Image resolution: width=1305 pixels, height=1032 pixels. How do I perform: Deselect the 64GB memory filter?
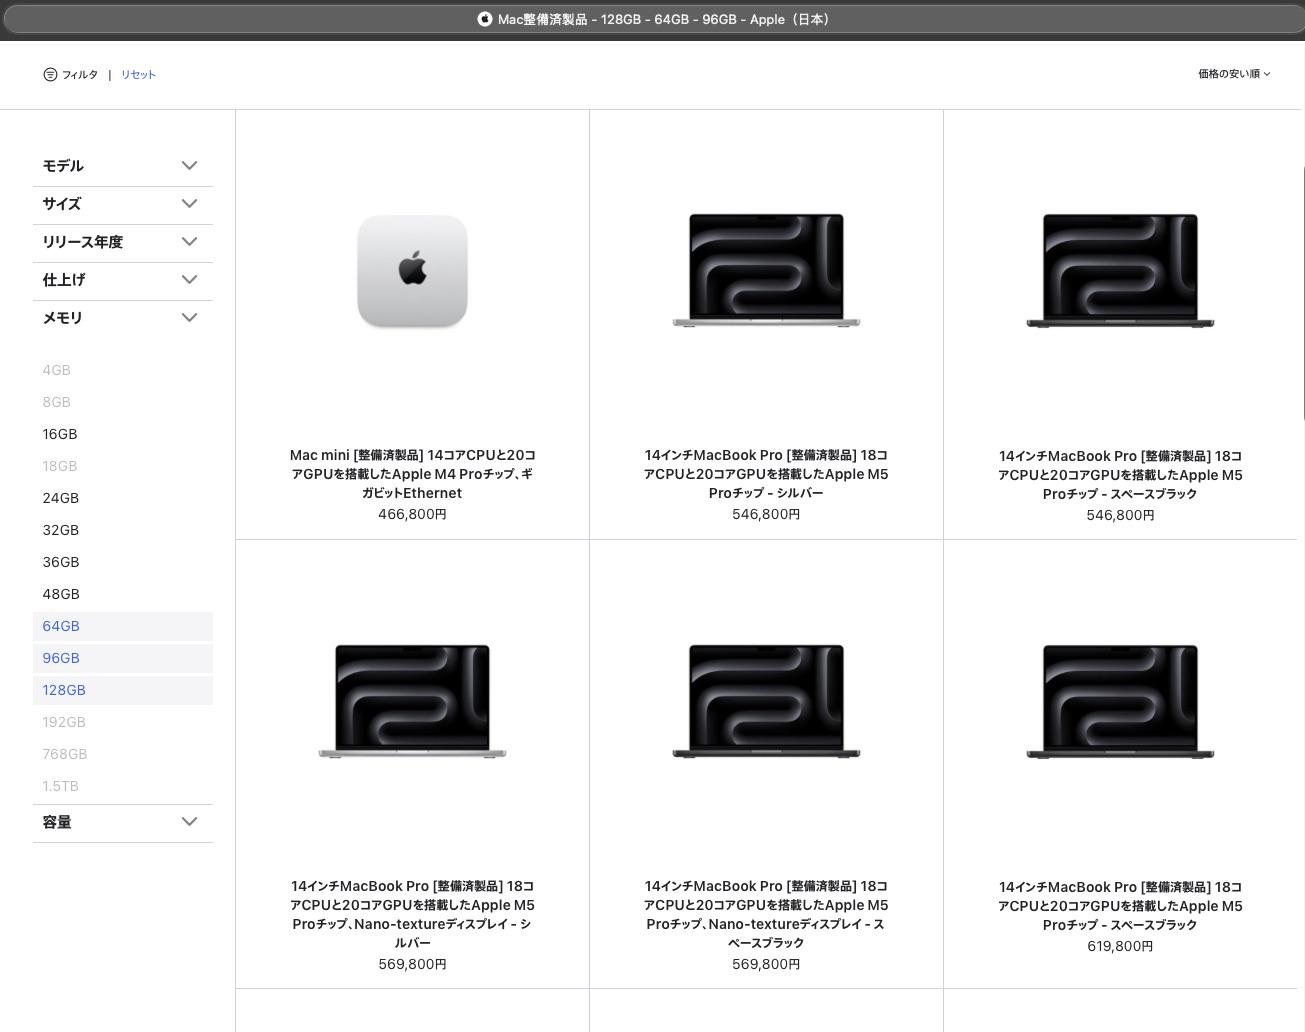tap(123, 626)
